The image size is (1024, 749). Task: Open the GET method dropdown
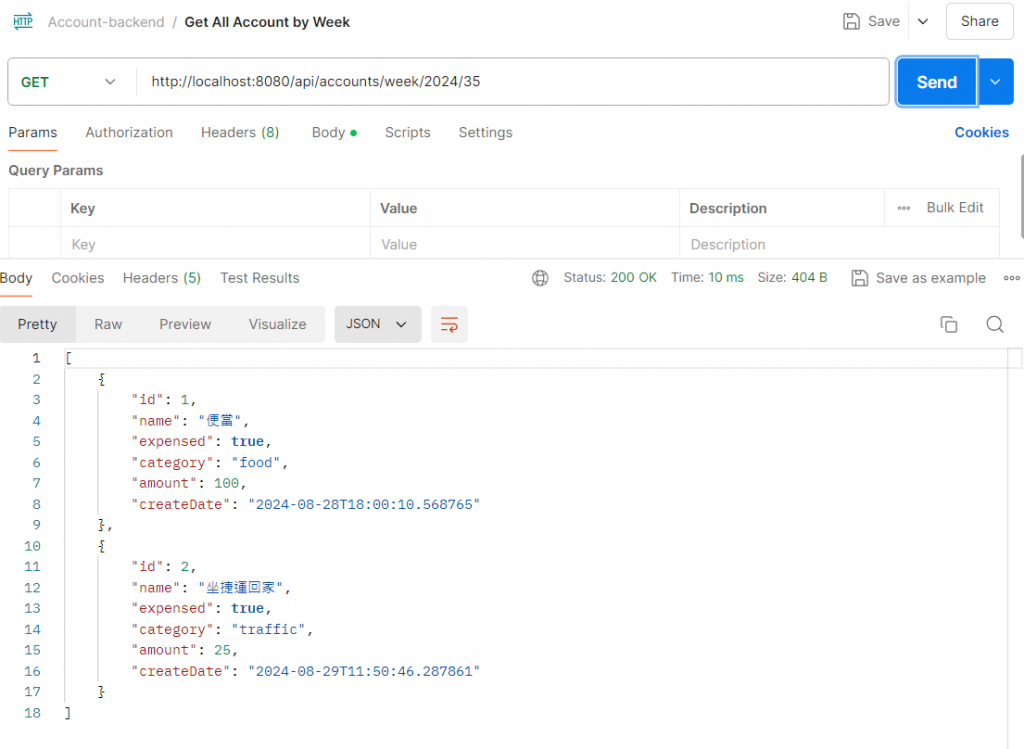(70, 82)
